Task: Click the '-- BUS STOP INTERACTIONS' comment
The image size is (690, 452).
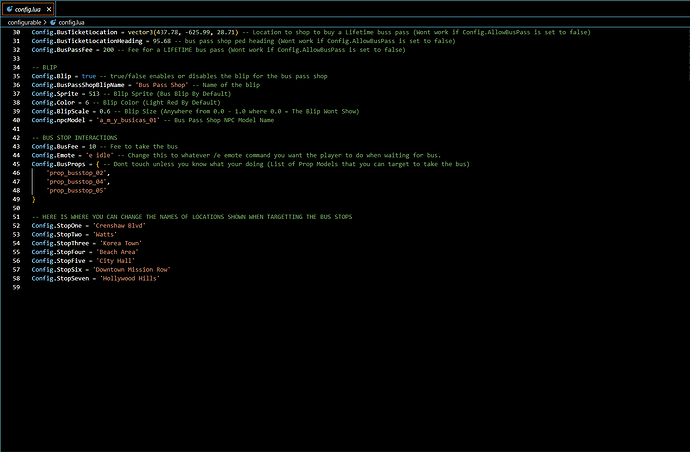Action: pos(74,138)
